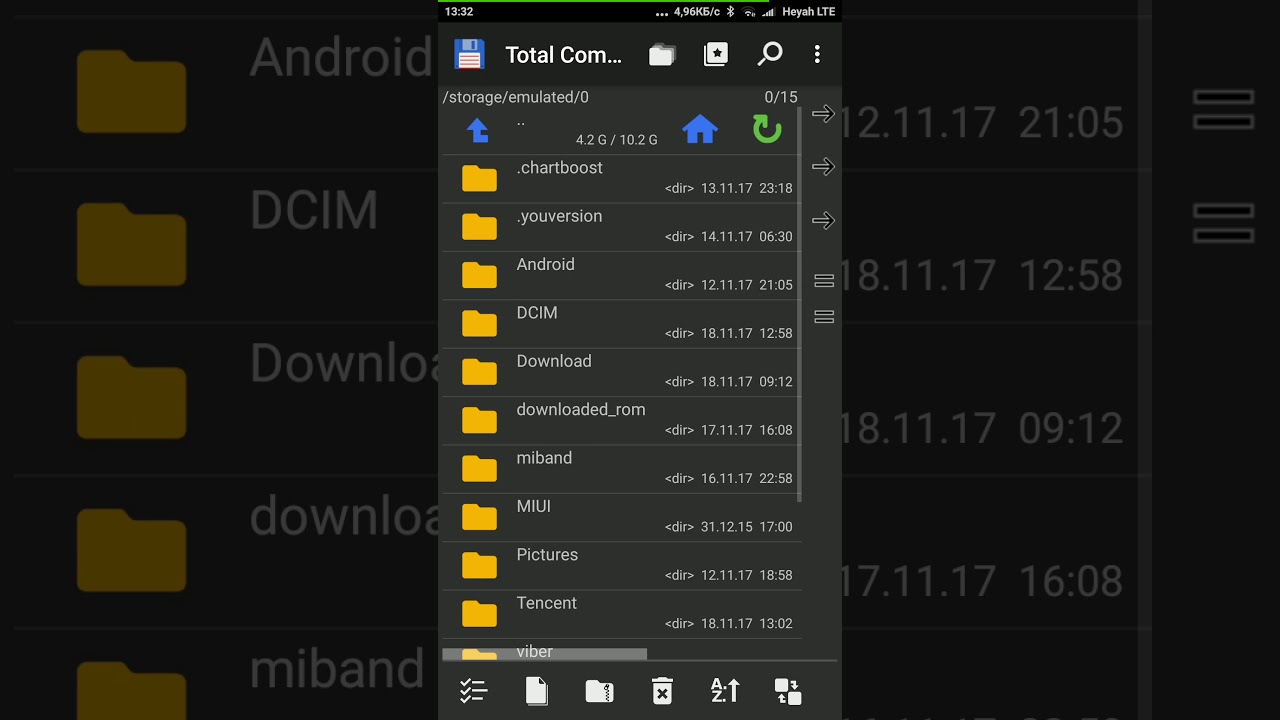Select the .youversion folder icon
Screen dimensions: 1280x720
coord(479,227)
